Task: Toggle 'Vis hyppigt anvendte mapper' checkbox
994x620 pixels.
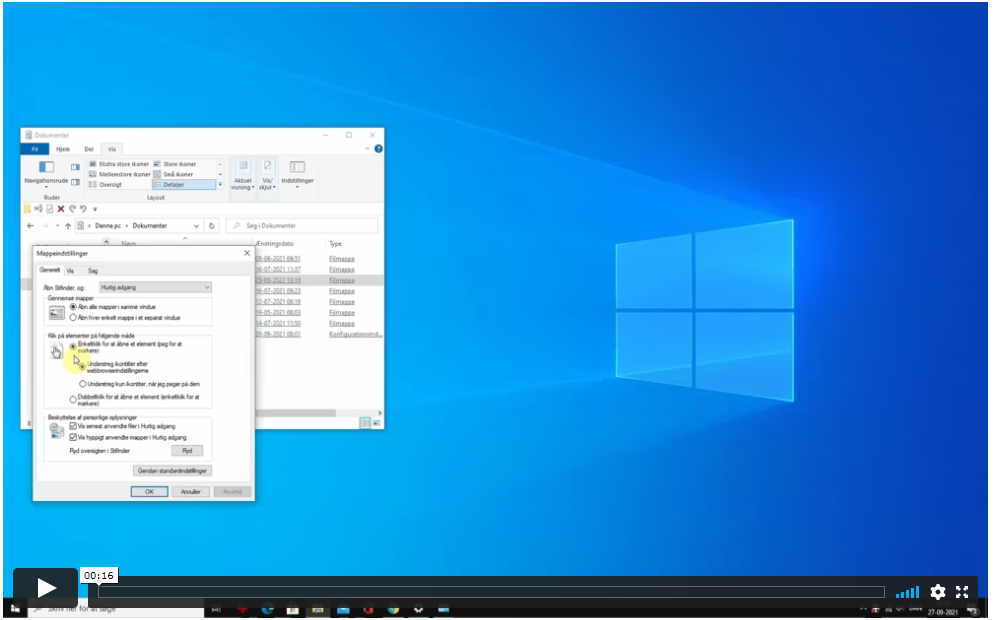Action: 73,437
